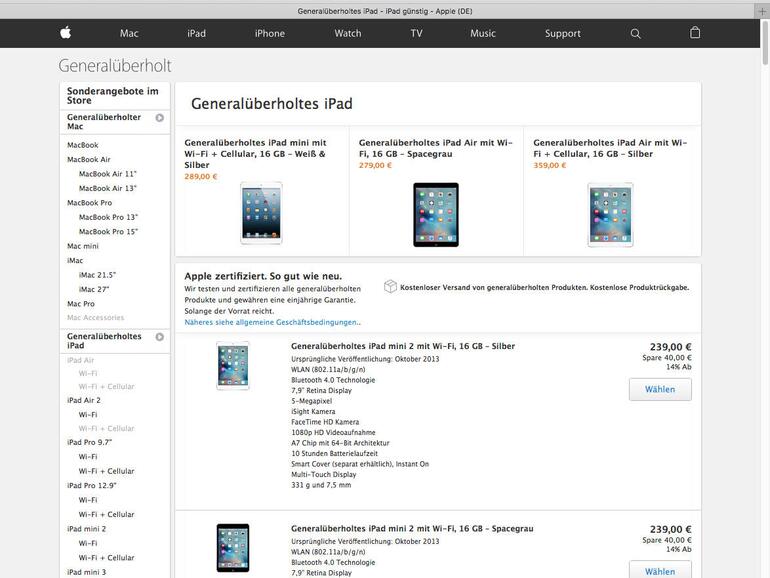Select Wi-Fi + Cellular under iPad mini 2
The width and height of the screenshot is (770, 578).
tap(107, 558)
